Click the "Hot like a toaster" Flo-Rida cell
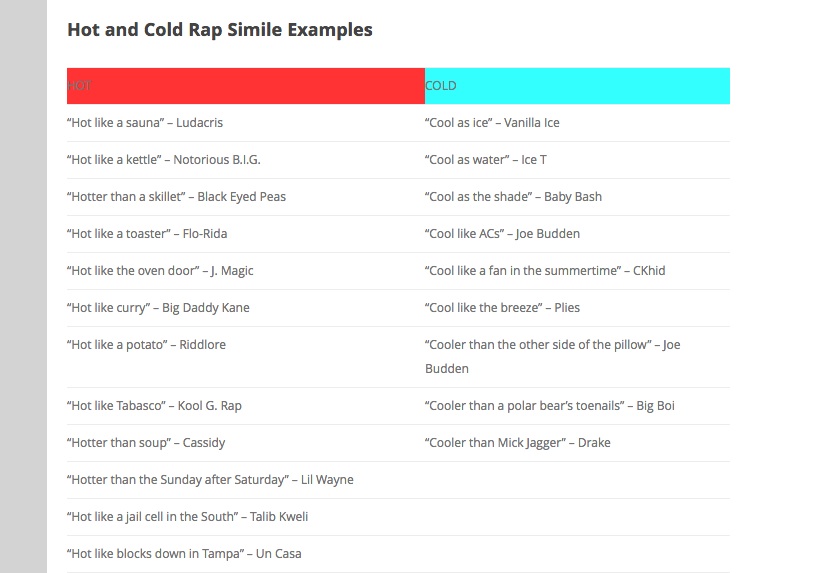Image resolution: width=827 pixels, height=573 pixels. [x=144, y=234]
